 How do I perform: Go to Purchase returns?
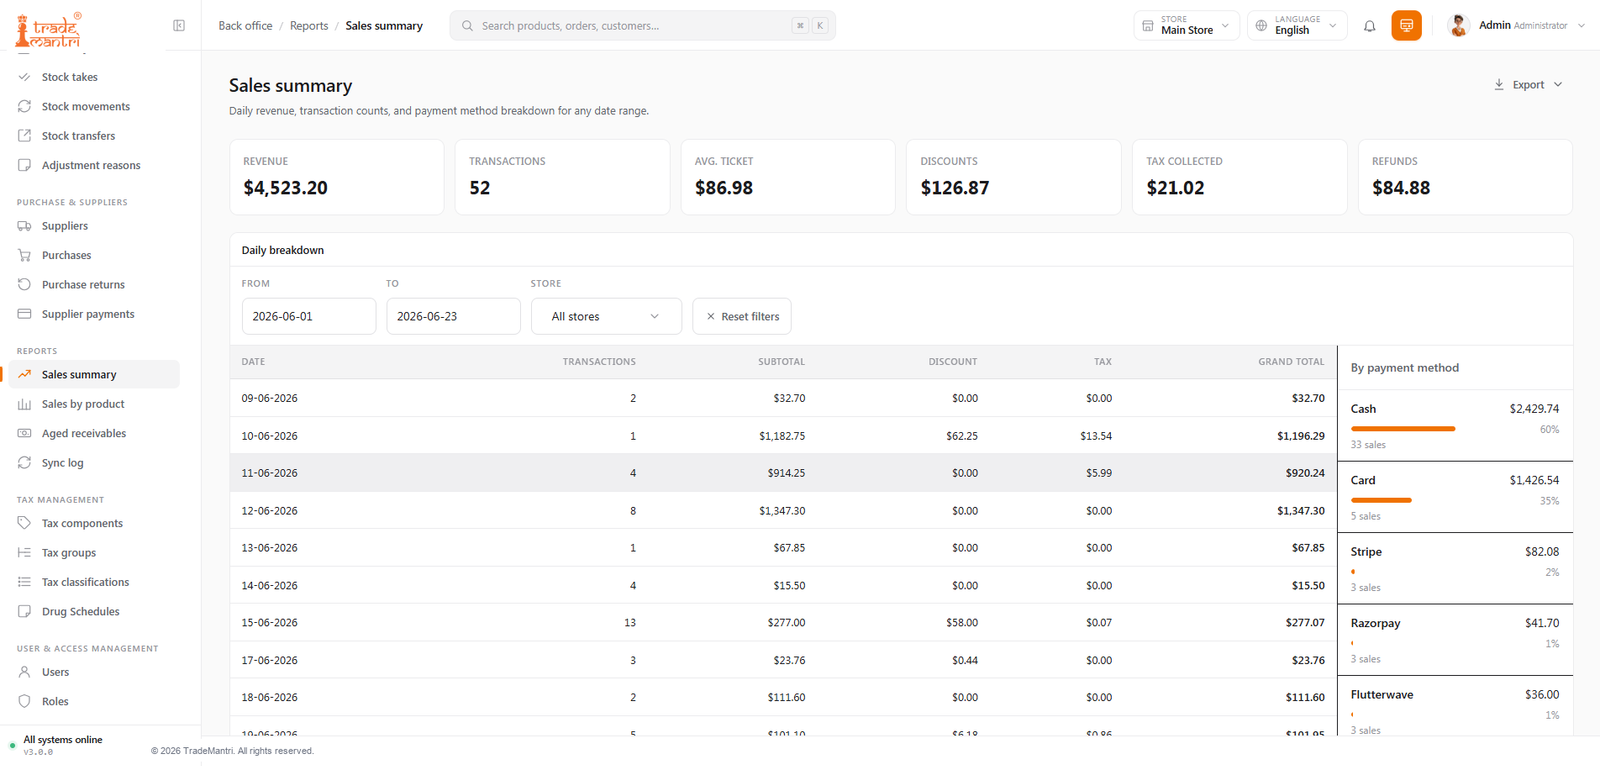tap(83, 285)
